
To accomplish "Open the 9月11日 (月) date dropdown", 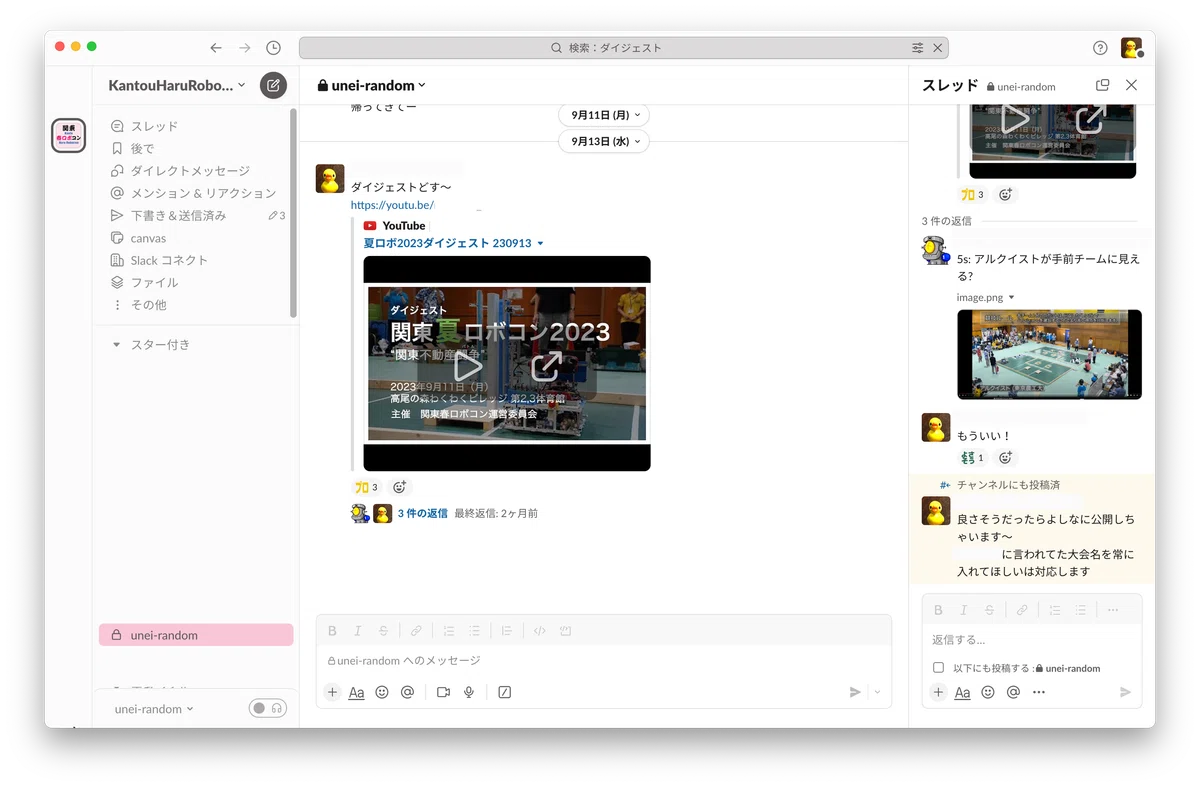I will click(604, 115).
